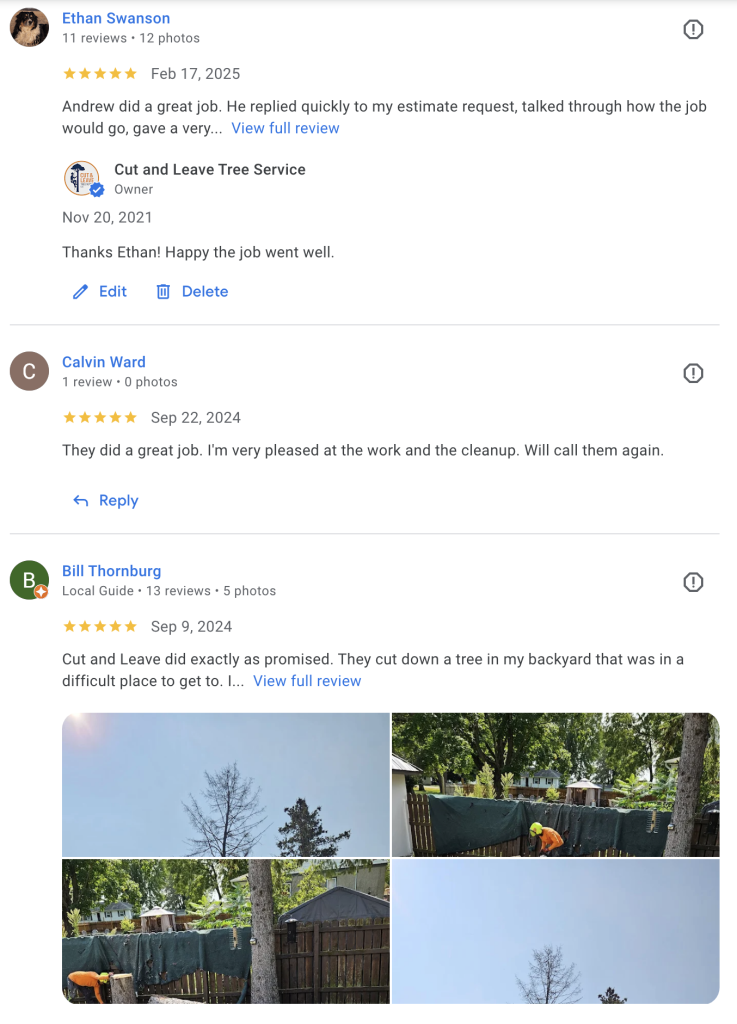Expand Ethan Swanson's full review
The height and width of the screenshot is (1024, 737).
[285, 128]
